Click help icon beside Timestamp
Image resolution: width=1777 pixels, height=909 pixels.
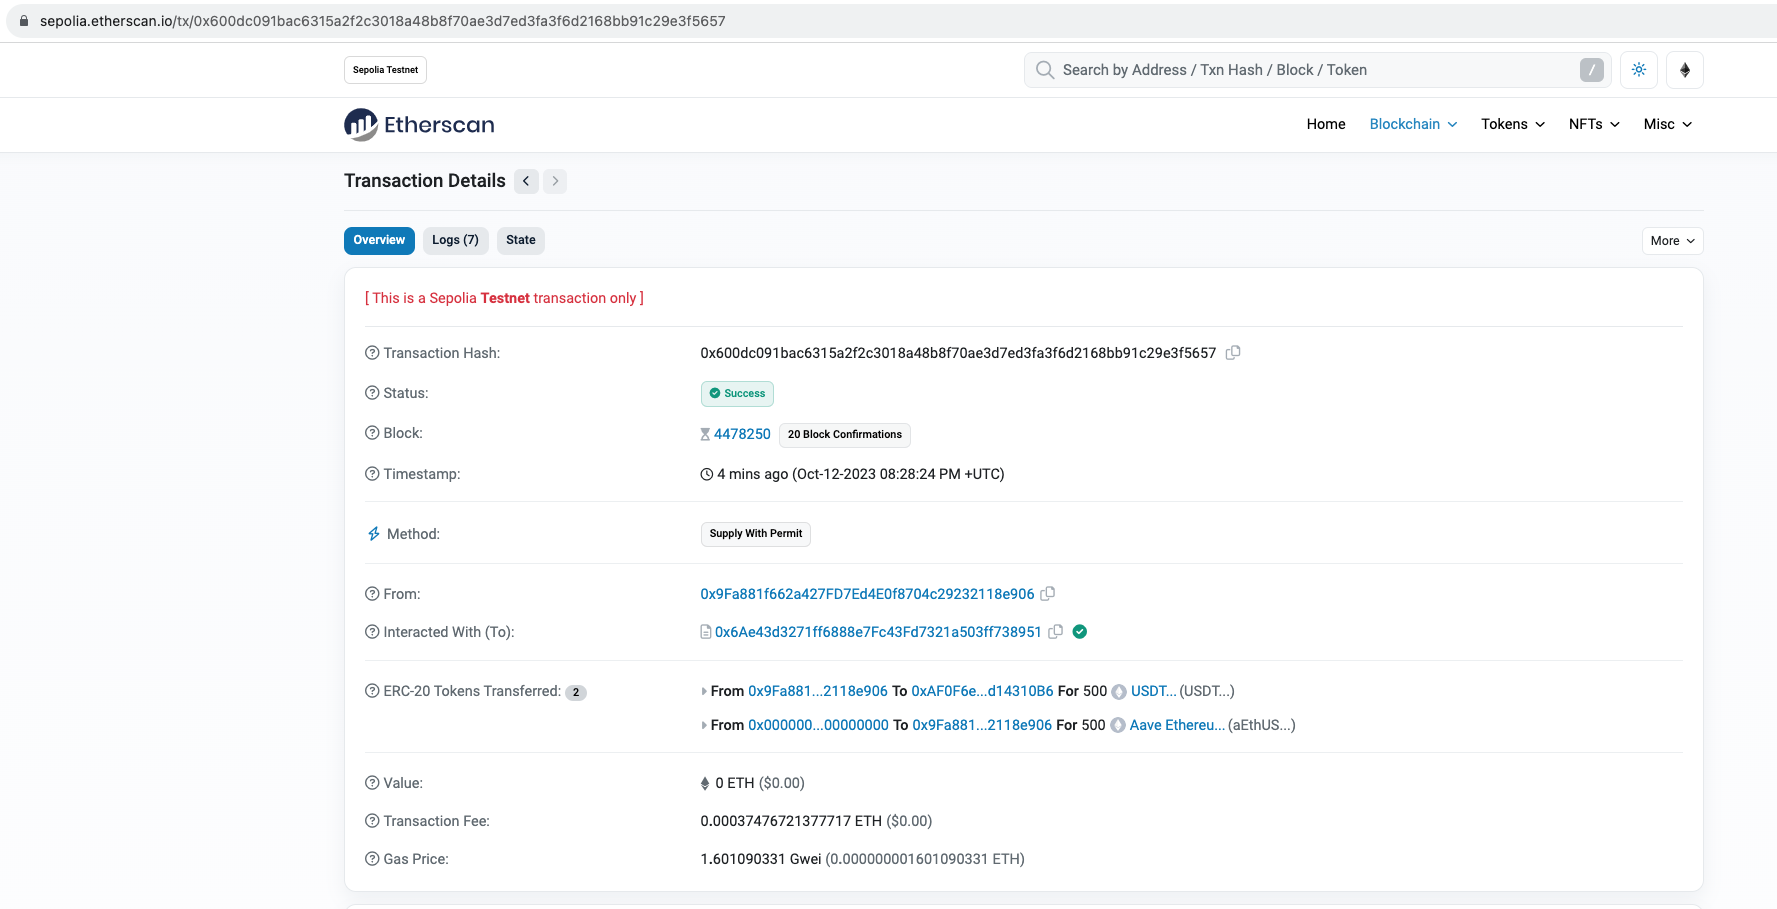(372, 474)
